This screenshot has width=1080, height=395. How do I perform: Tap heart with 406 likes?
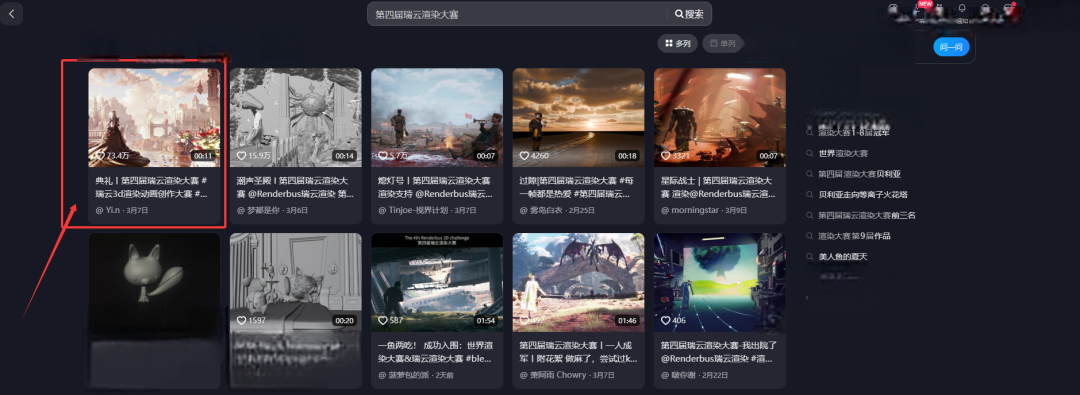tap(665, 321)
